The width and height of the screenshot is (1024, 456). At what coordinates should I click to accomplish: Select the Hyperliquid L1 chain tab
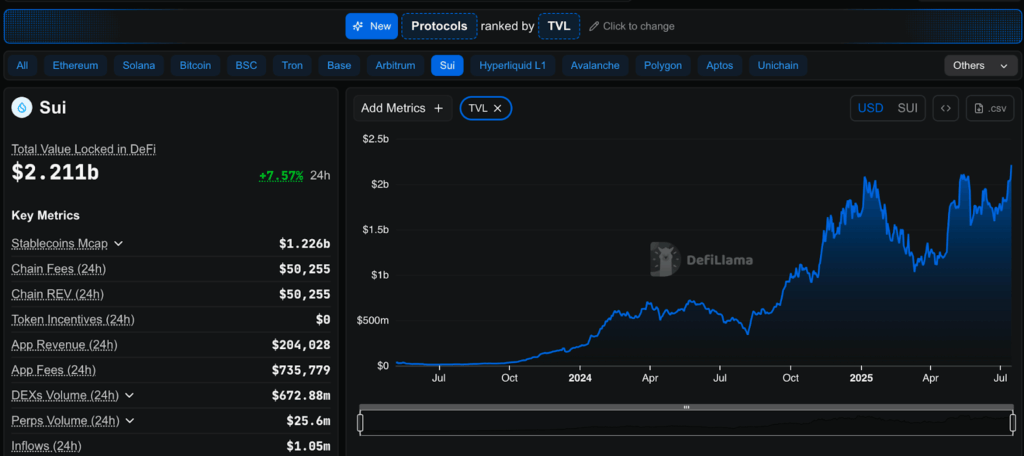click(513, 65)
